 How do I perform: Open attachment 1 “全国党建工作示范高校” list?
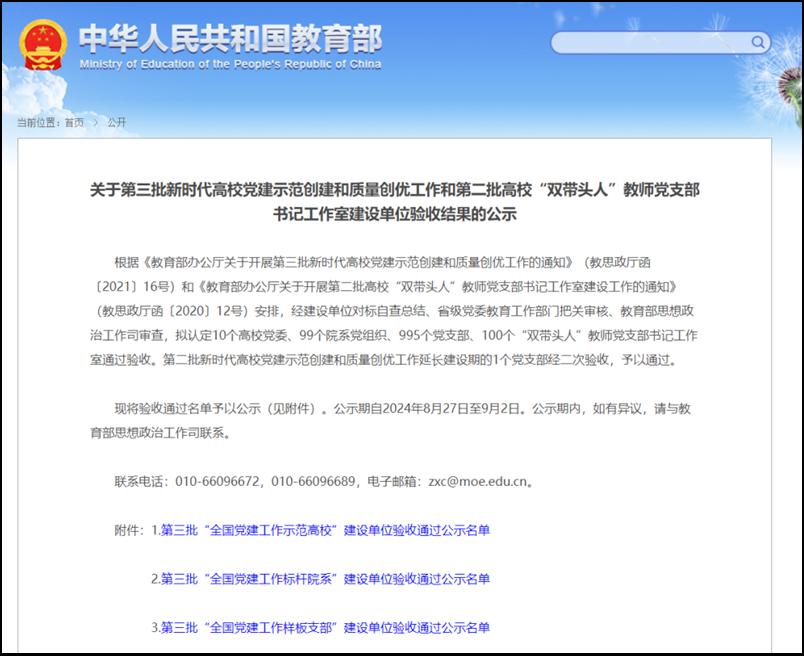(325, 530)
